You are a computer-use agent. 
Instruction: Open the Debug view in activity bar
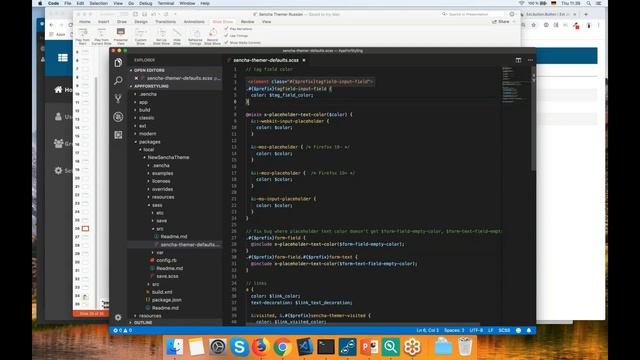(x=118, y=117)
